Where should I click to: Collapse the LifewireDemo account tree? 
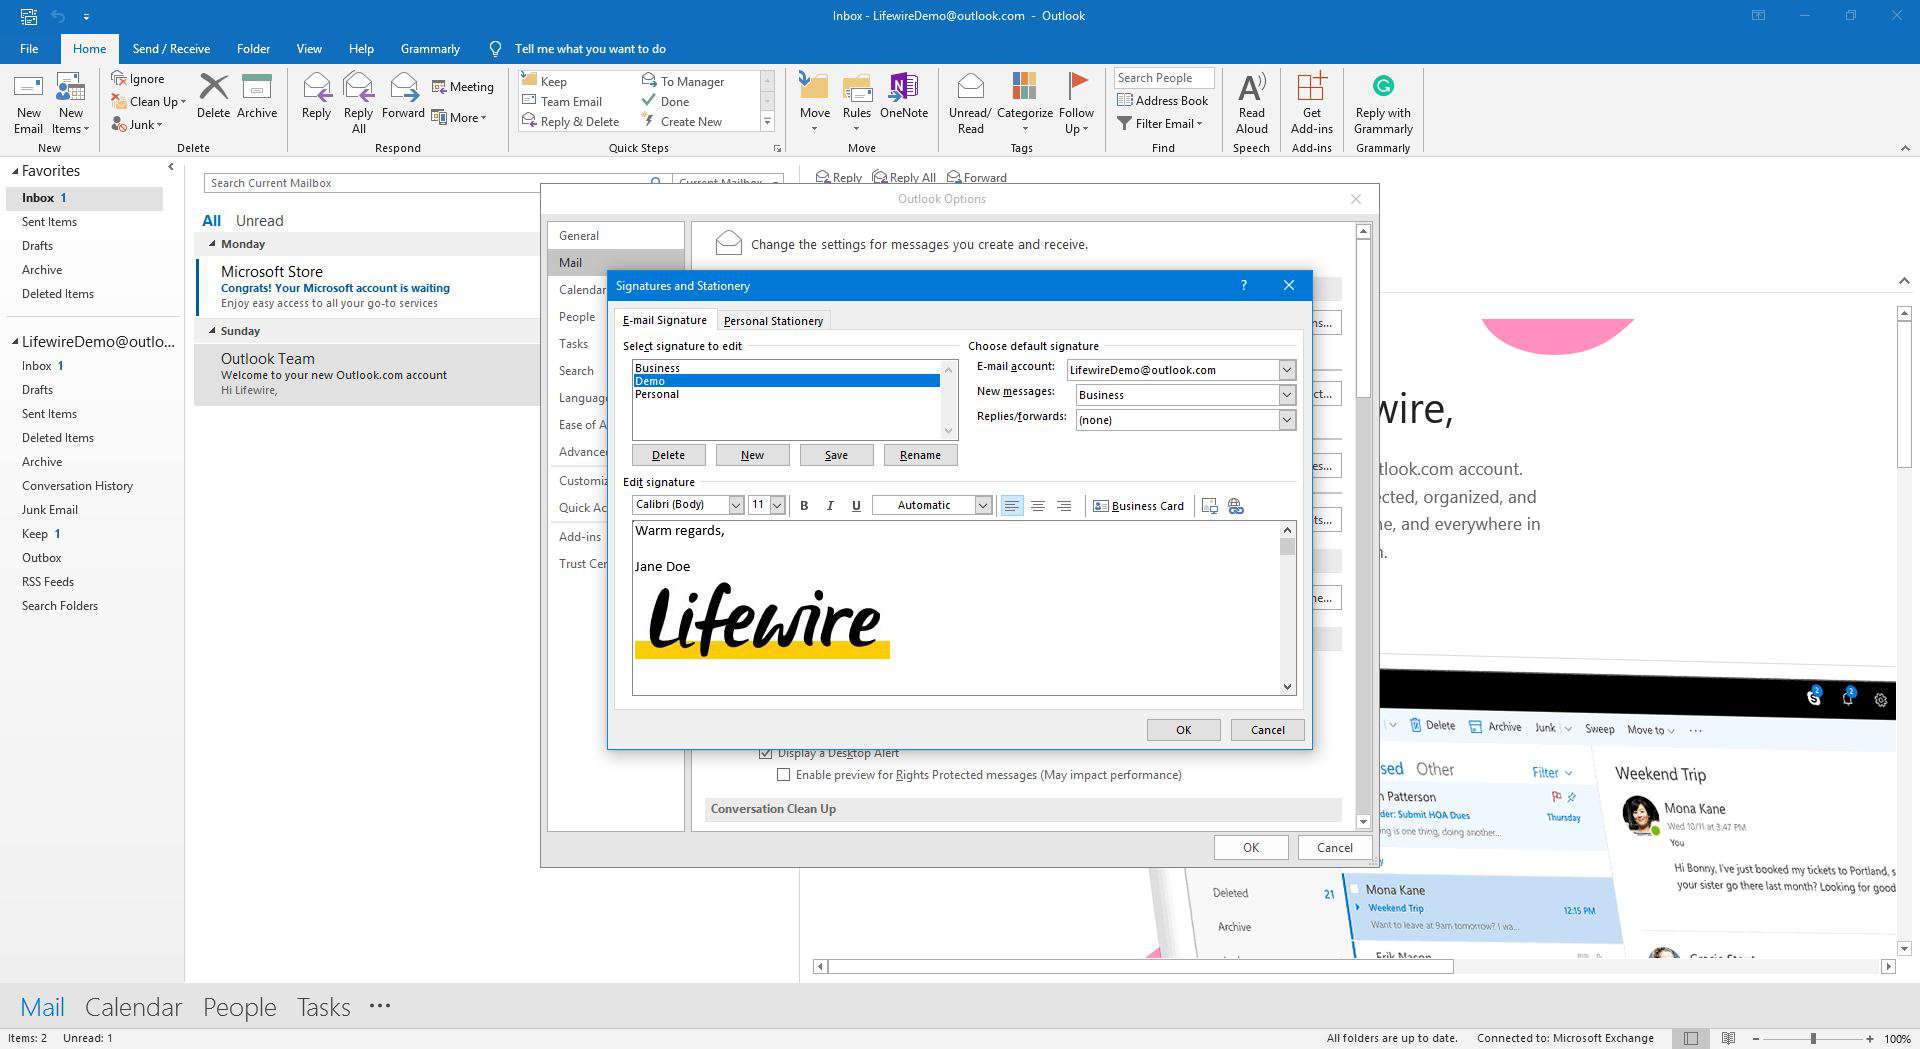15,342
